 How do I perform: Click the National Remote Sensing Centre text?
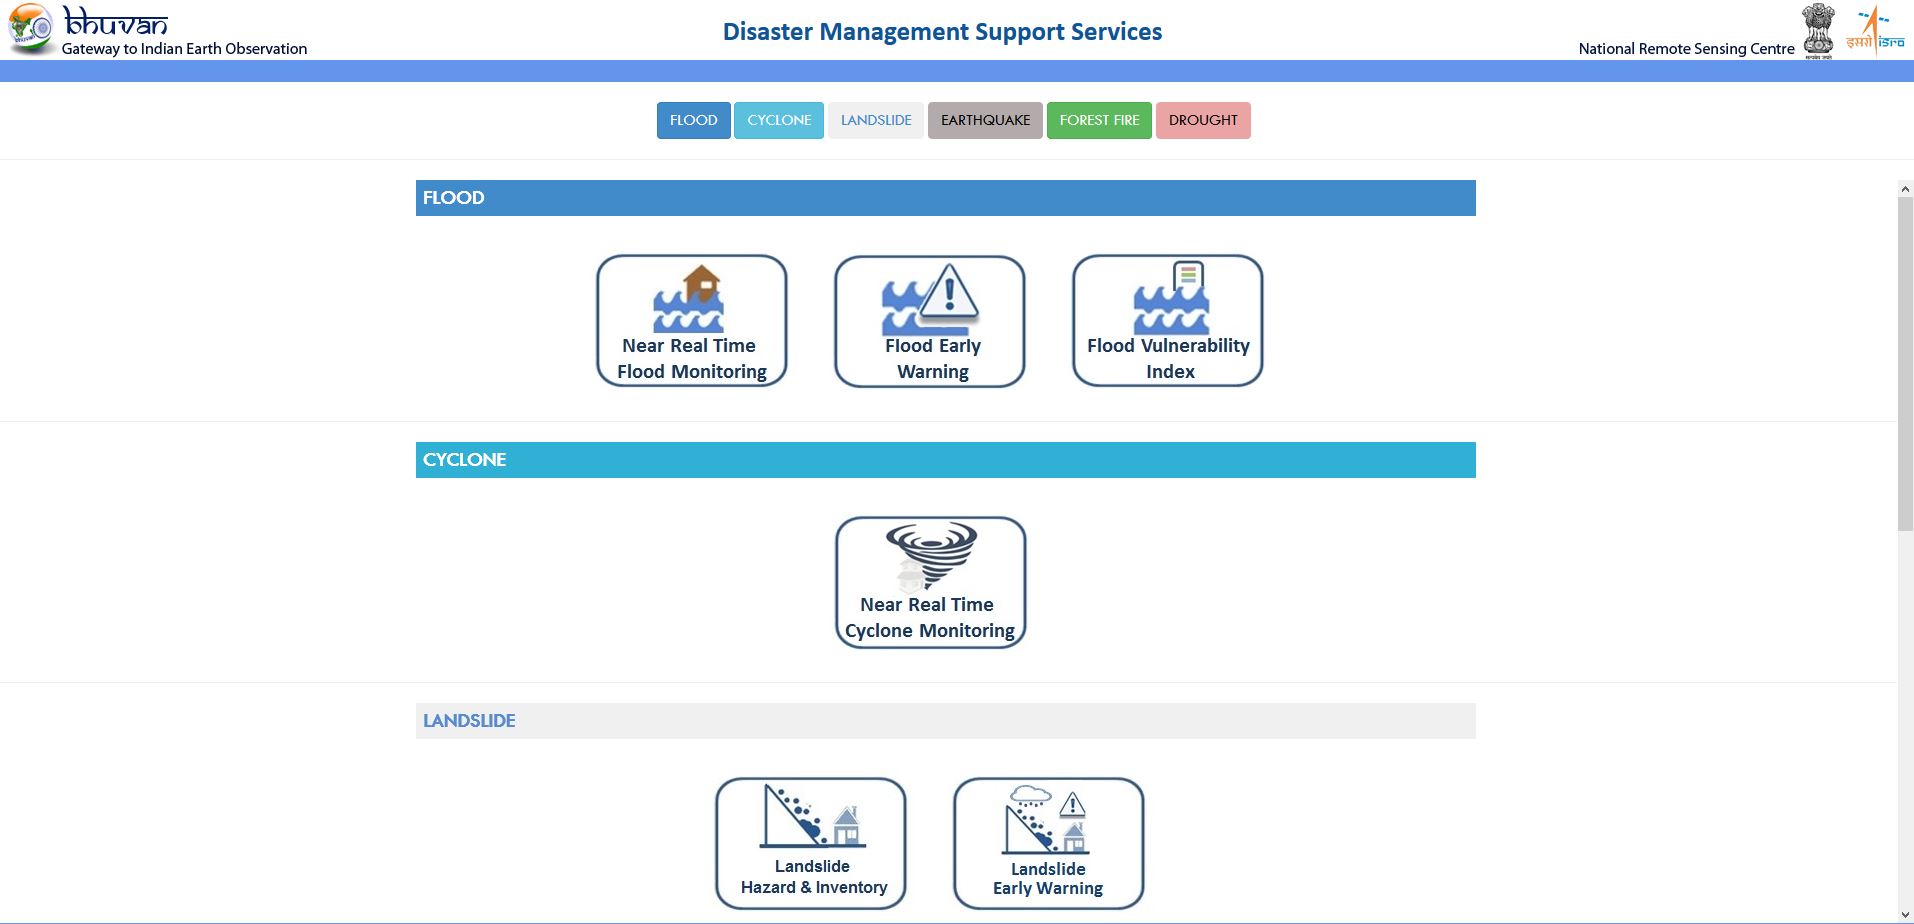(x=1686, y=49)
